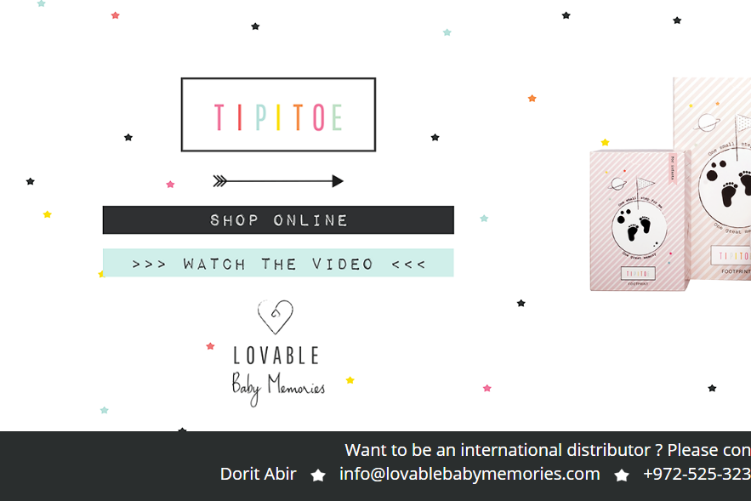Click the Dorit Abir name in footer
The width and height of the screenshot is (751, 501).
point(258,474)
